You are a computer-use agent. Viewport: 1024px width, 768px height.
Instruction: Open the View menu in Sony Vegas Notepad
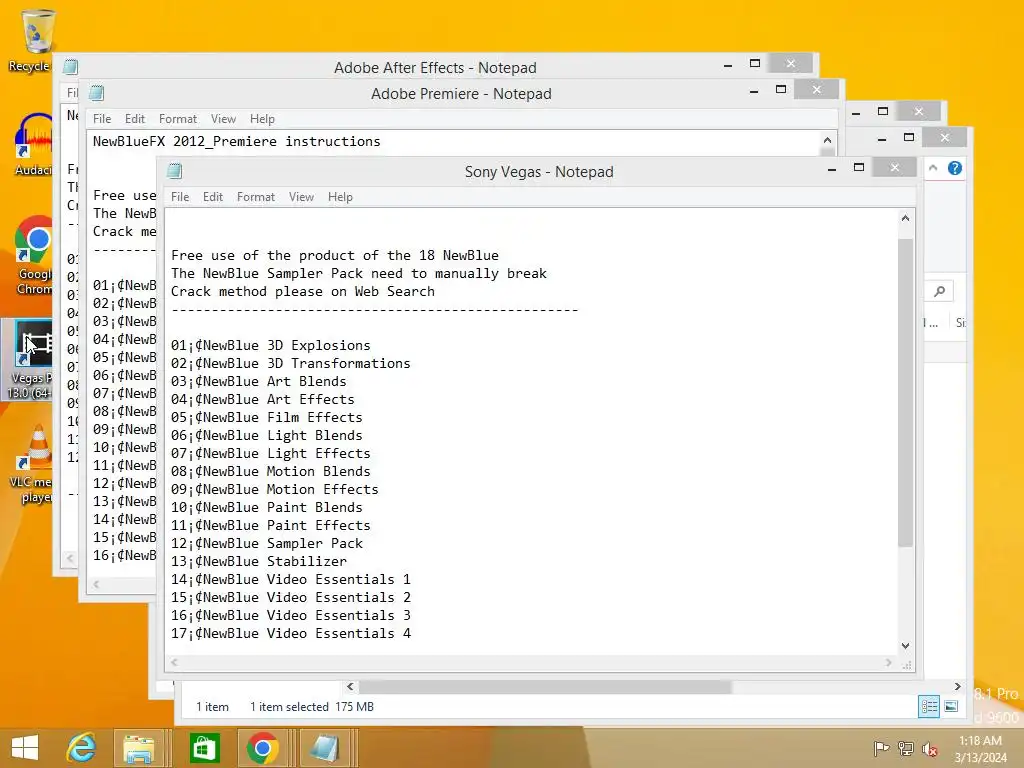(x=301, y=197)
